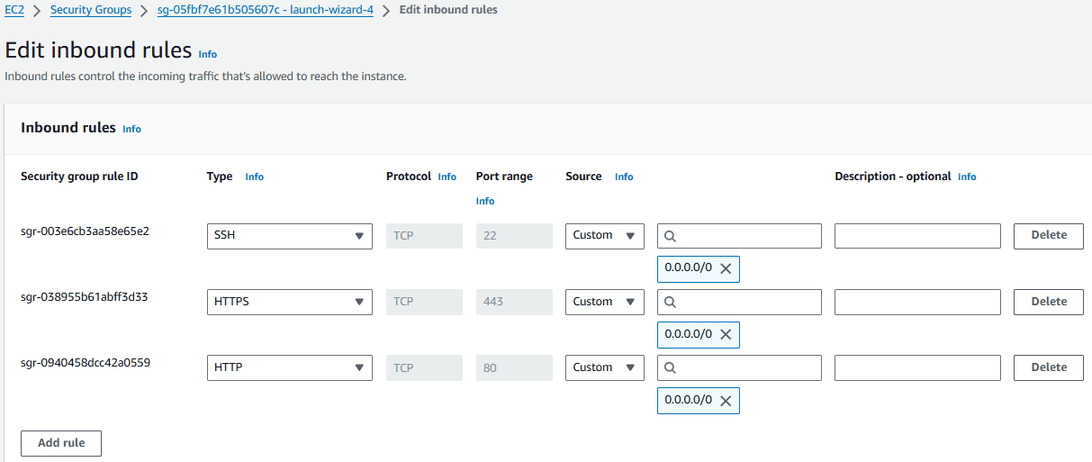This screenshot has width=1092, height=462.
Task: Delete the SSH inbound rule
Action: [x=1048, y=236]
